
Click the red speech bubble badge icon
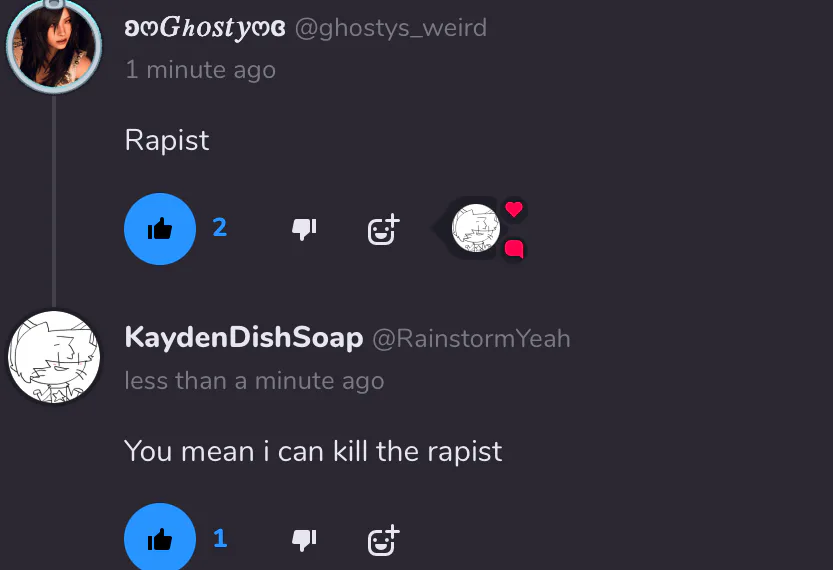coord(514,249)
